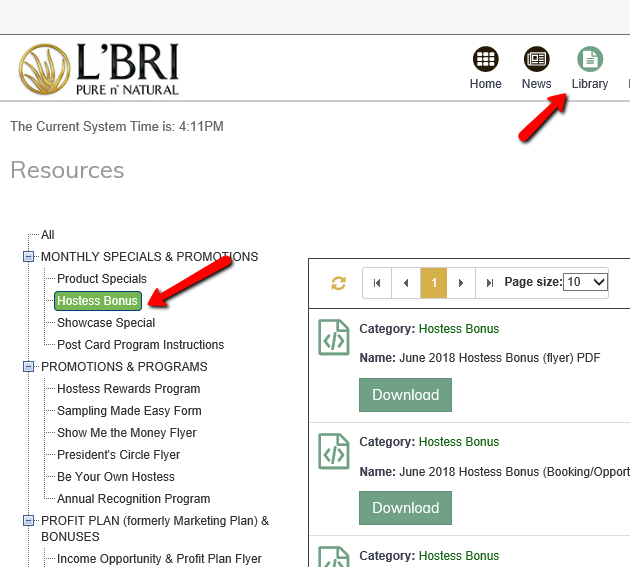This screenshot has width=630, height=567.
Task: Select Hostess Bonus in the tree
Action: (x=98, y=301)
